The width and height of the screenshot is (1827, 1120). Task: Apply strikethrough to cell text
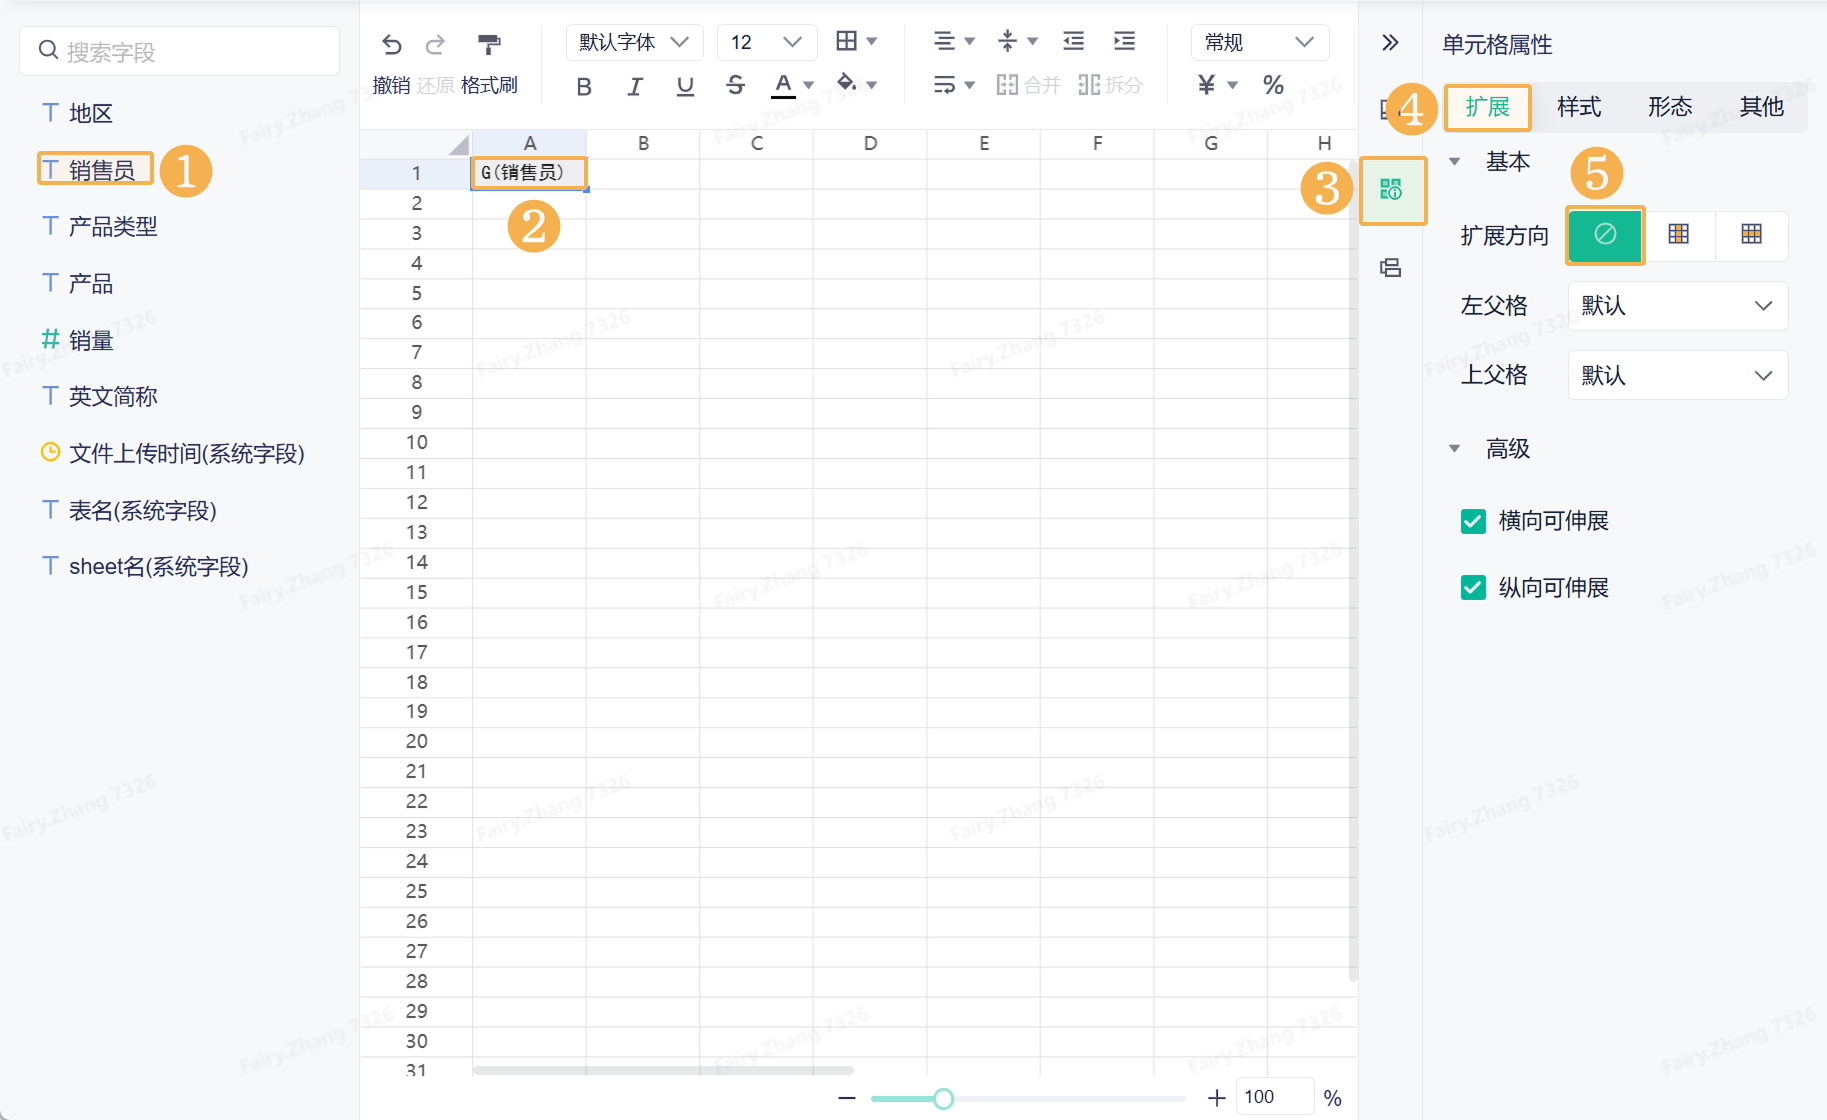tap(735, 86)
